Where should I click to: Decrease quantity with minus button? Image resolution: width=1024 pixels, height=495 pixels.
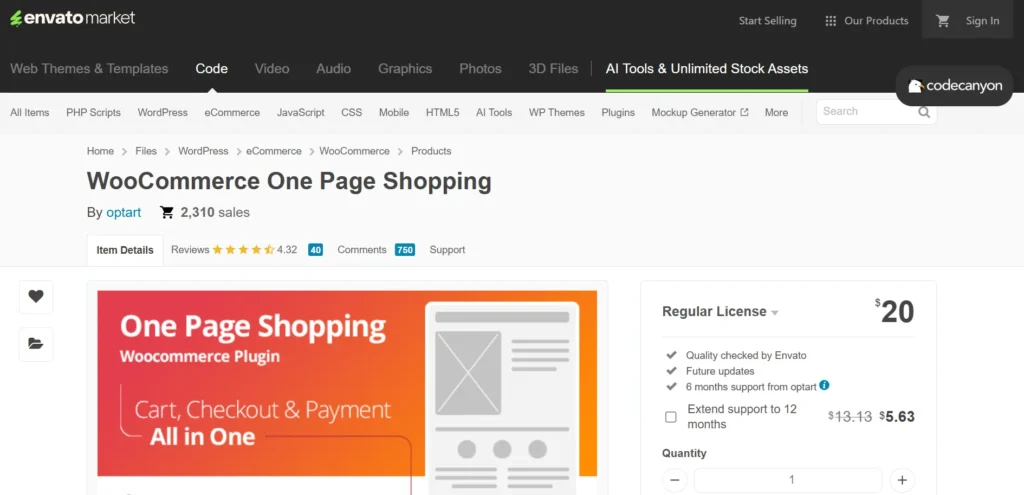675,480
